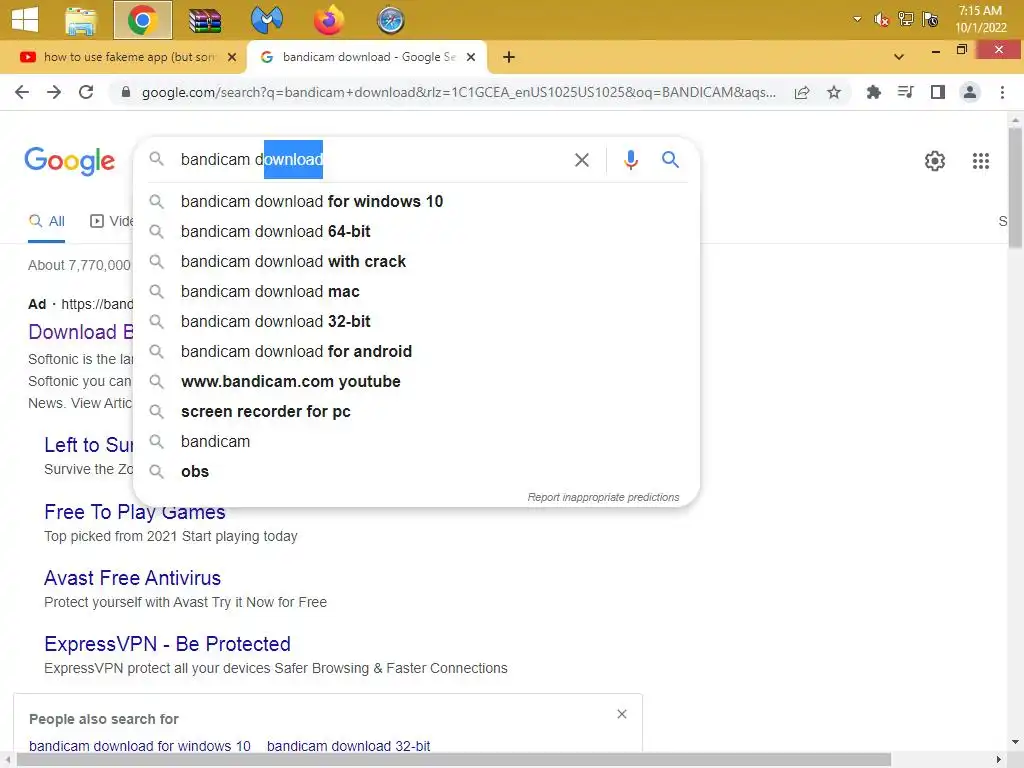1024x768 pixels.
Task: Select the All results tab
Action: click(x=46, y=221)
